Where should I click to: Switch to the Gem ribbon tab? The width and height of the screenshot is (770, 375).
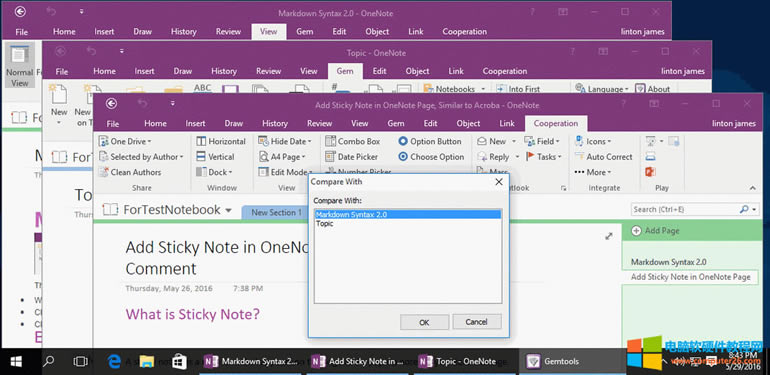pos(395,123)
